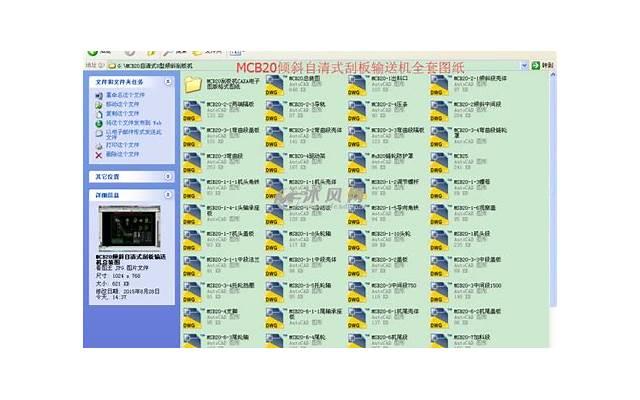
Task: Open the Views dropdown in the toolbar
Action: (236, 52)
